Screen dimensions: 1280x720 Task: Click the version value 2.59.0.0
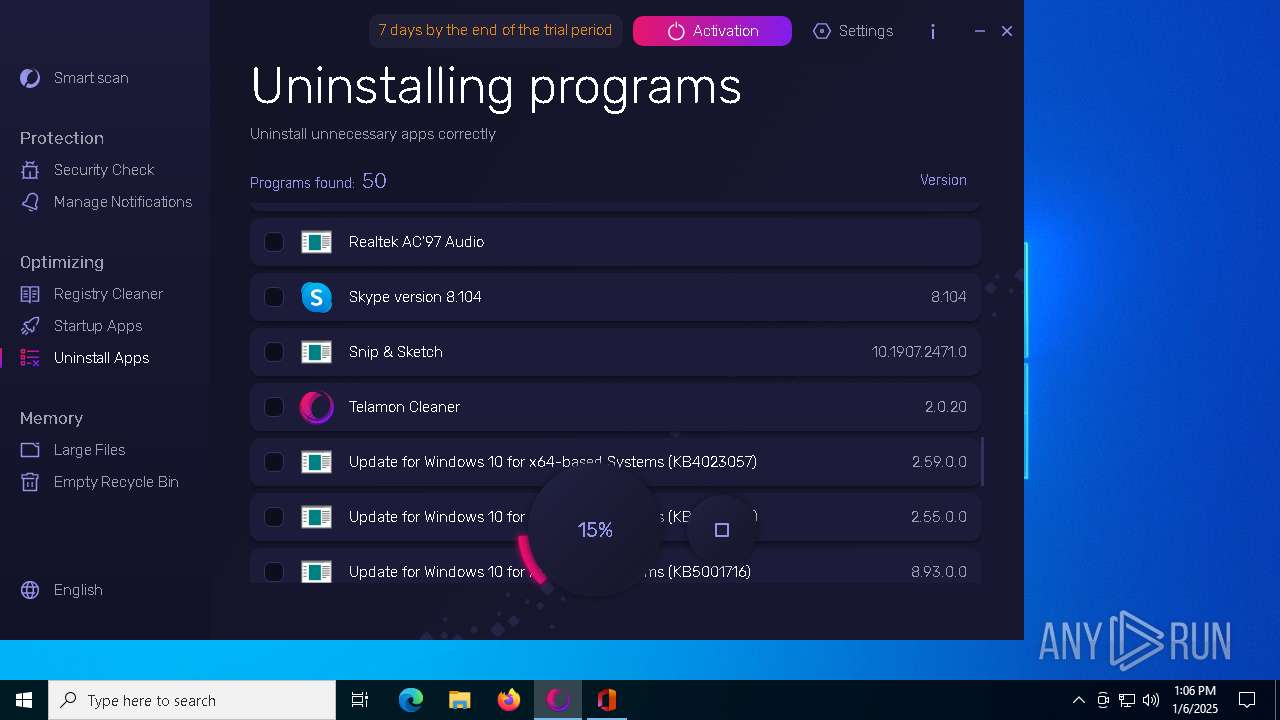pos(939,462)
